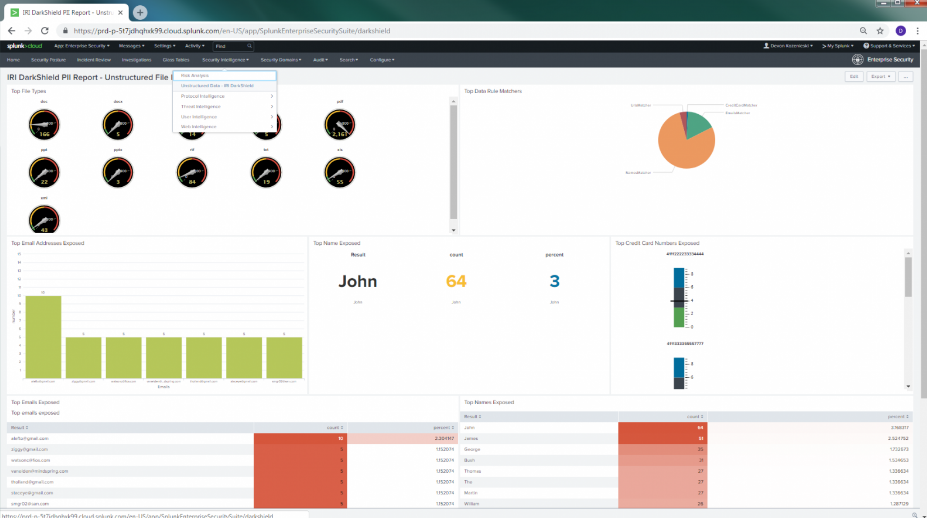The image size is (927, 518).
Task: Click the Edit dashboard button
Action: 854,76
